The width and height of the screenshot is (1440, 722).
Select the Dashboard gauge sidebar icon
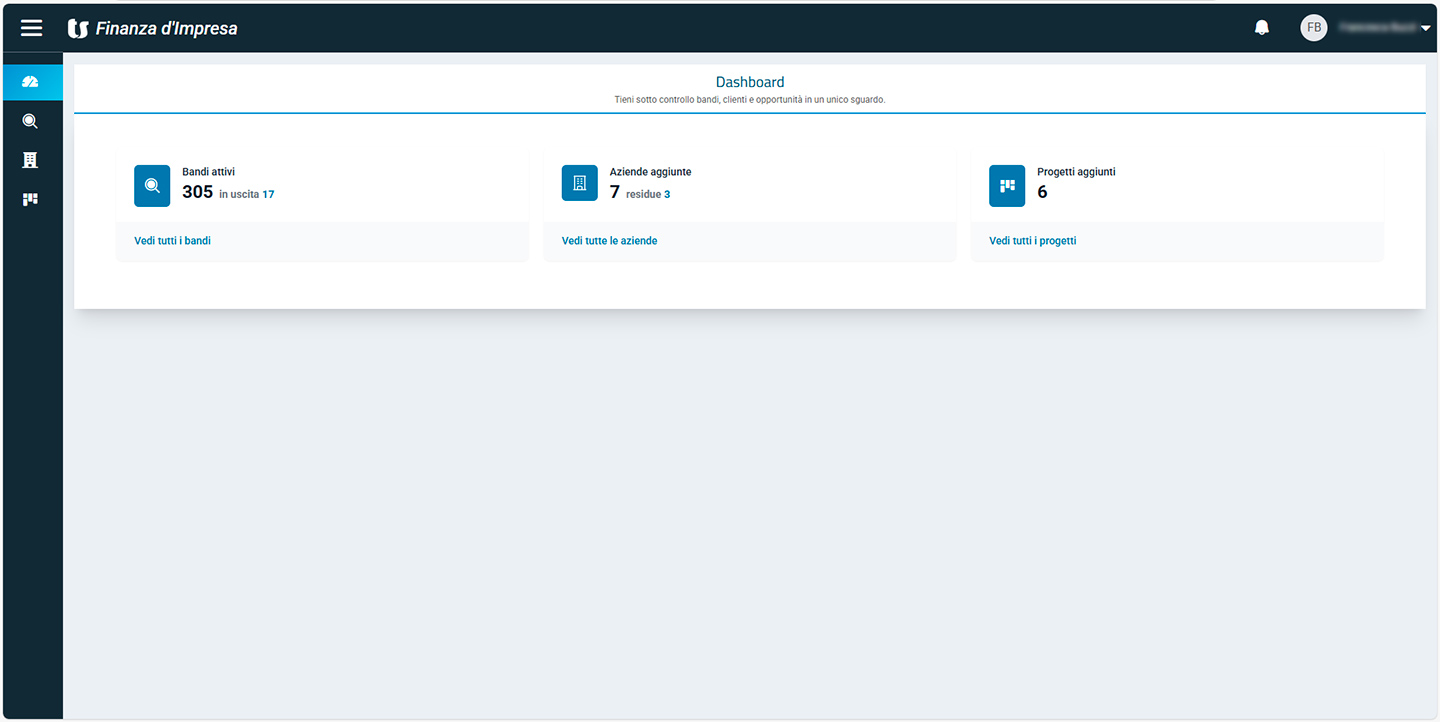pyautogui.click(x=30, y=82)
